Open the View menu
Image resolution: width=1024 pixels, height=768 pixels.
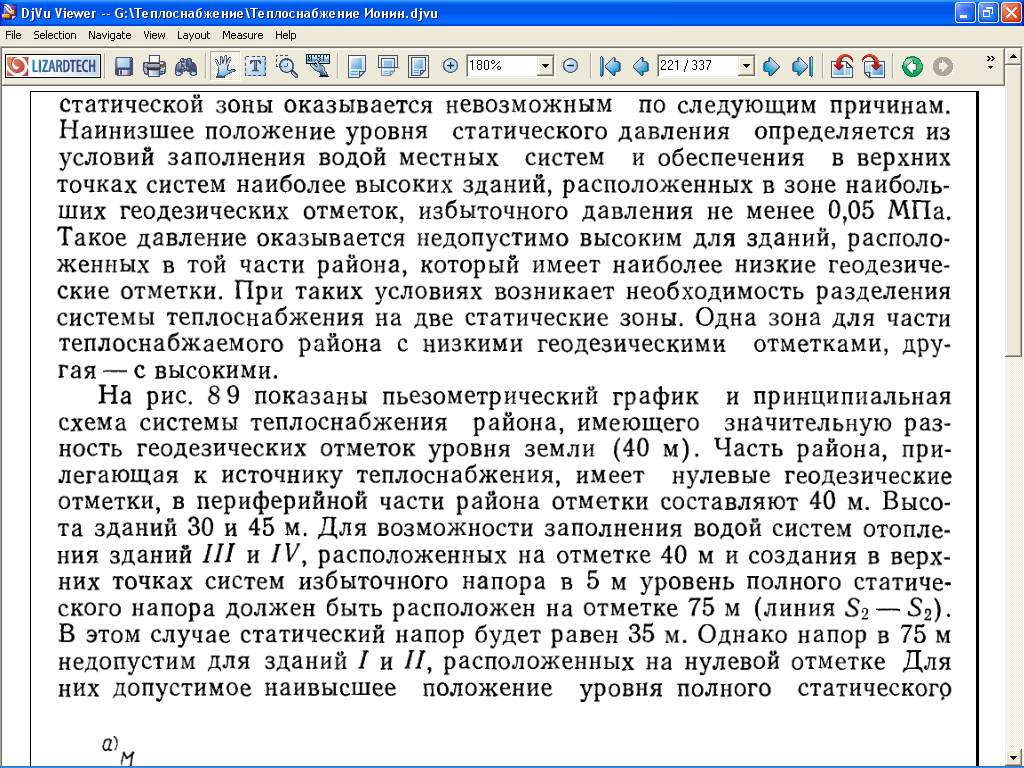pos(154,35)
